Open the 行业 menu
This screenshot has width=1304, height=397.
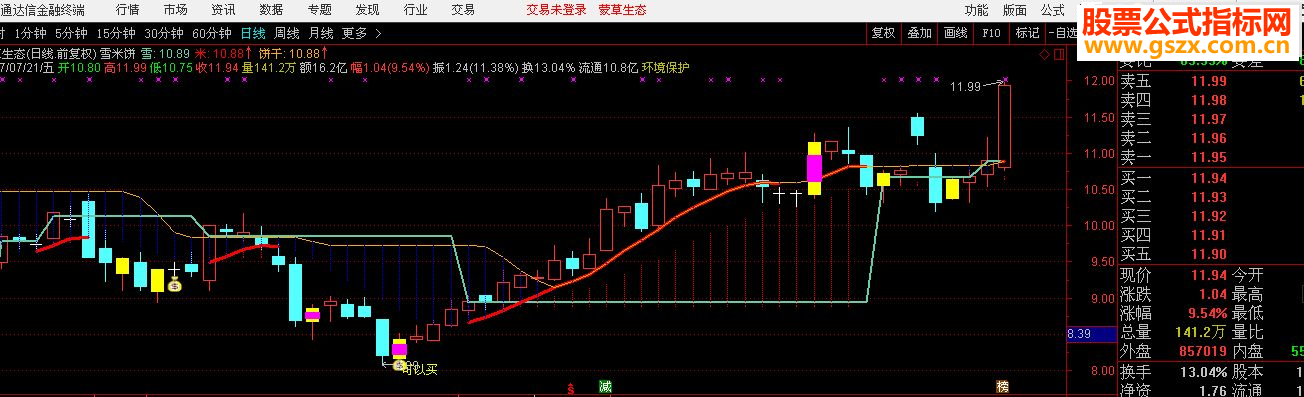click(x=415, y=9)
